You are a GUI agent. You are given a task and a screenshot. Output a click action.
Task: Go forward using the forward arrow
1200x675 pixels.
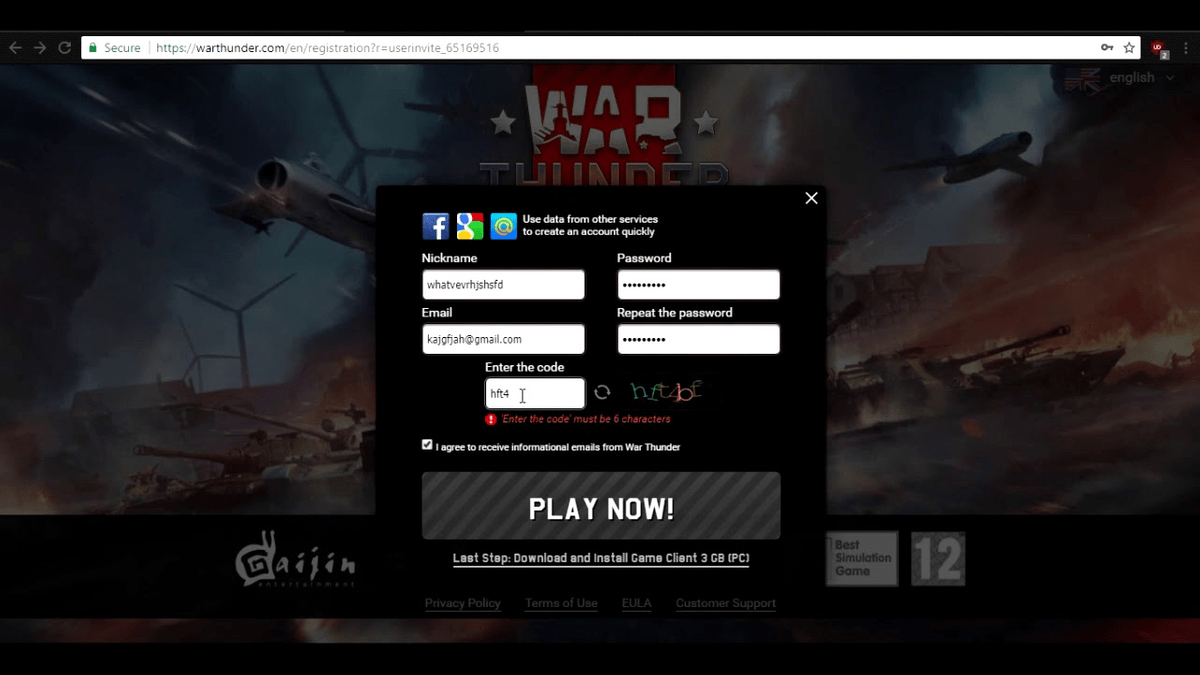39,46
